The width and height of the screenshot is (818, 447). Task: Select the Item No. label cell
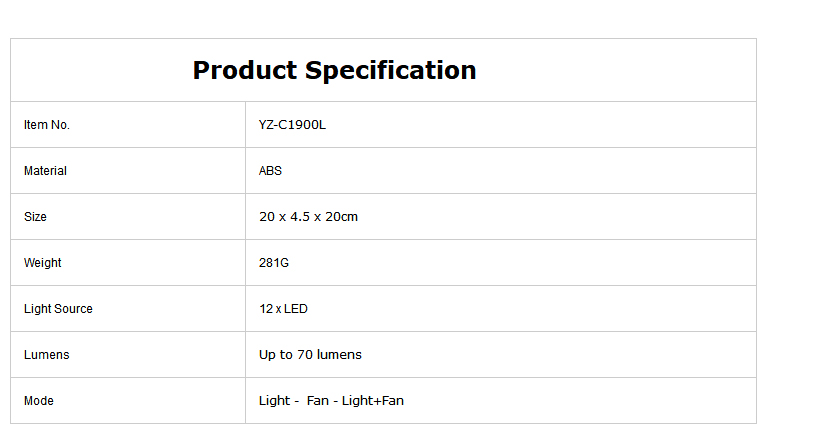[128, 125]
